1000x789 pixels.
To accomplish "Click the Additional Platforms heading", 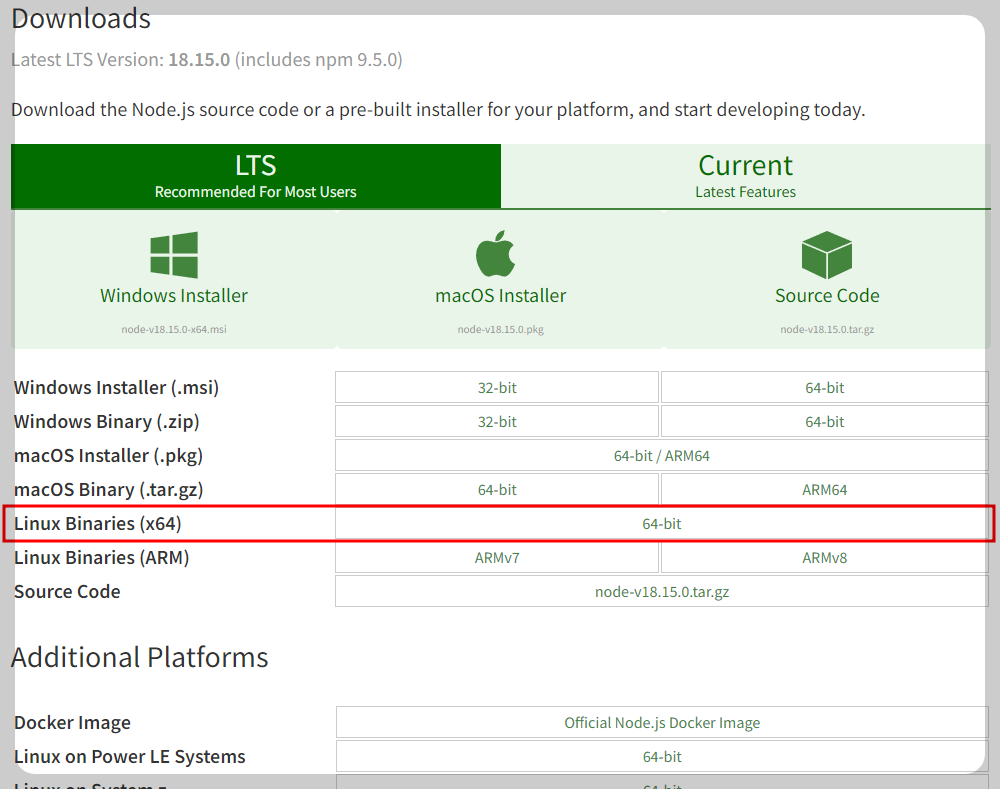I will (x=140, y=657).
